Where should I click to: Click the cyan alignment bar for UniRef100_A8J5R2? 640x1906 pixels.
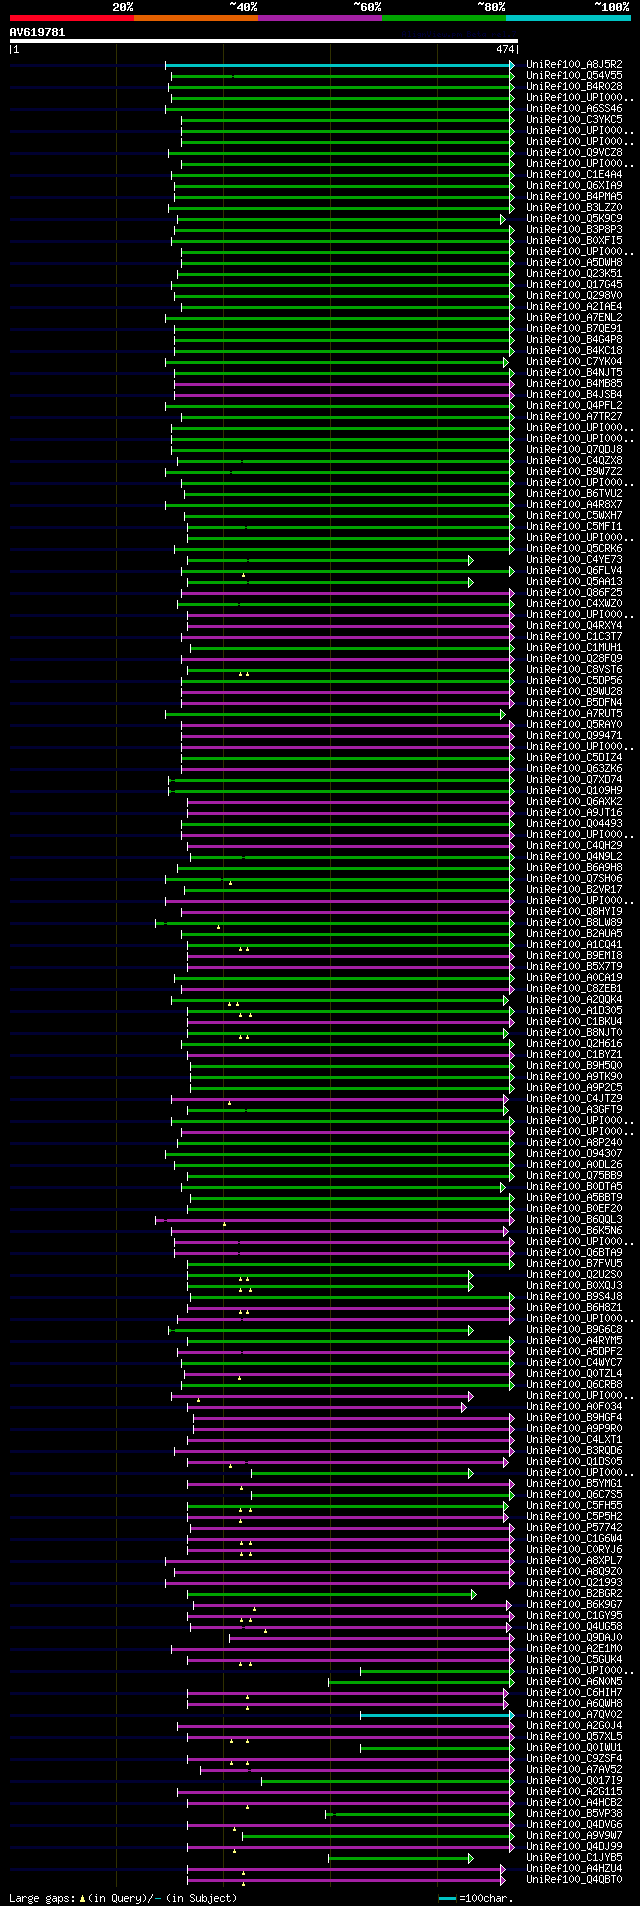coord(340,65)
